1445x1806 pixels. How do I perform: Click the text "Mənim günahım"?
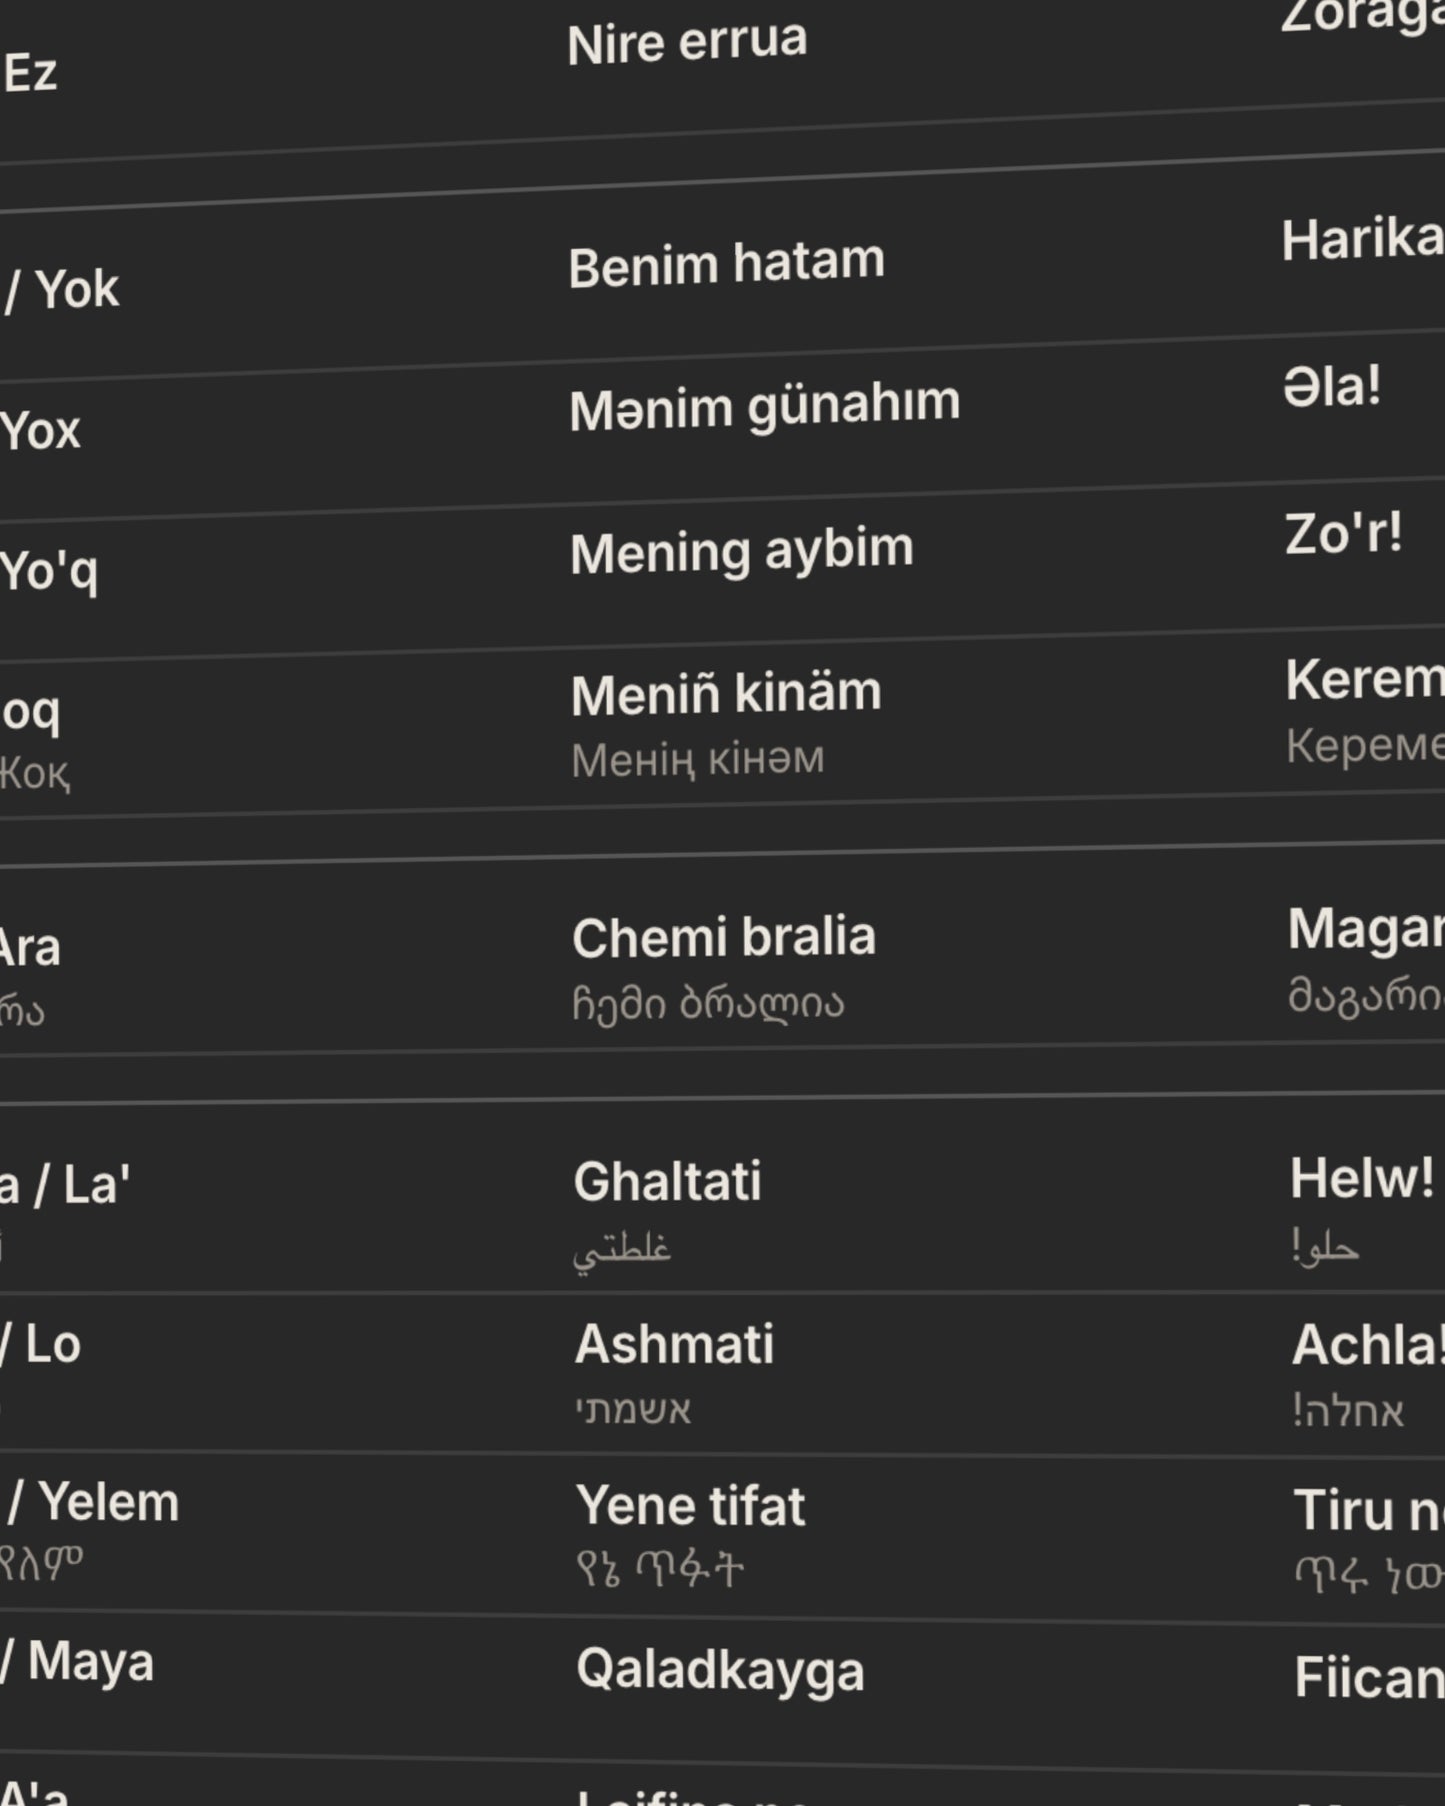pos(765,407)
